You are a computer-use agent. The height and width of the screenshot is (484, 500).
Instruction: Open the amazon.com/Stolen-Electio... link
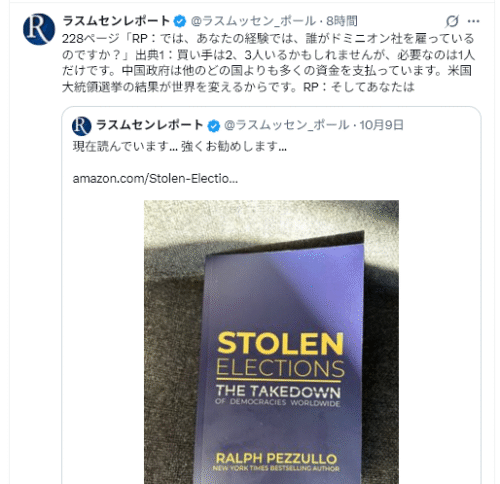pos(155,179)
